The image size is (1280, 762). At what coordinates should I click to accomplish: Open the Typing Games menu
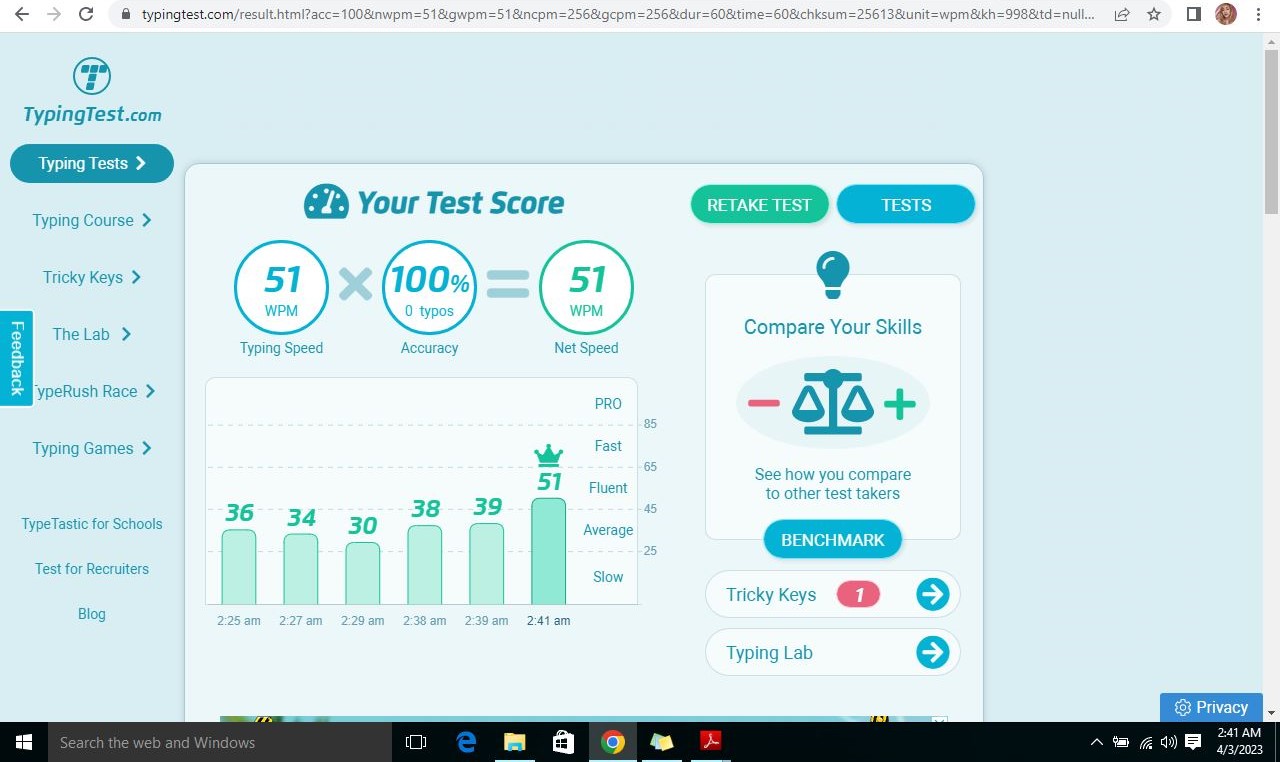click(92, 448)
